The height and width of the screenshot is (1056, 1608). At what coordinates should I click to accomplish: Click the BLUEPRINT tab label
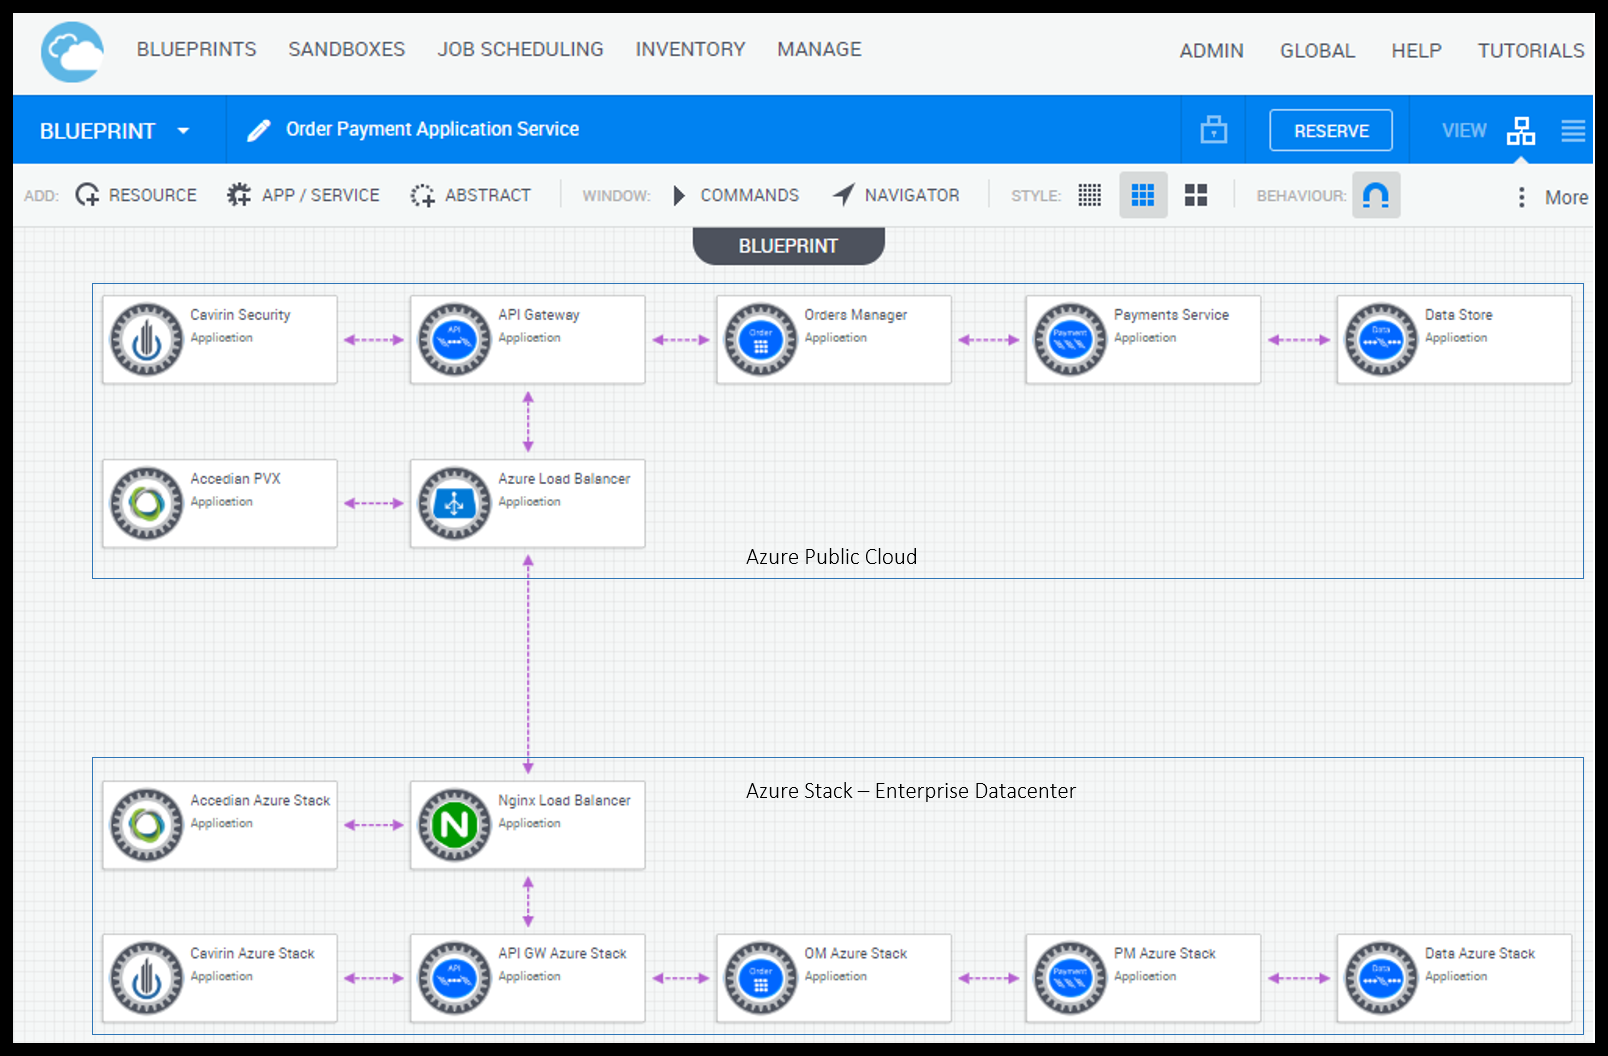point(788,246)
